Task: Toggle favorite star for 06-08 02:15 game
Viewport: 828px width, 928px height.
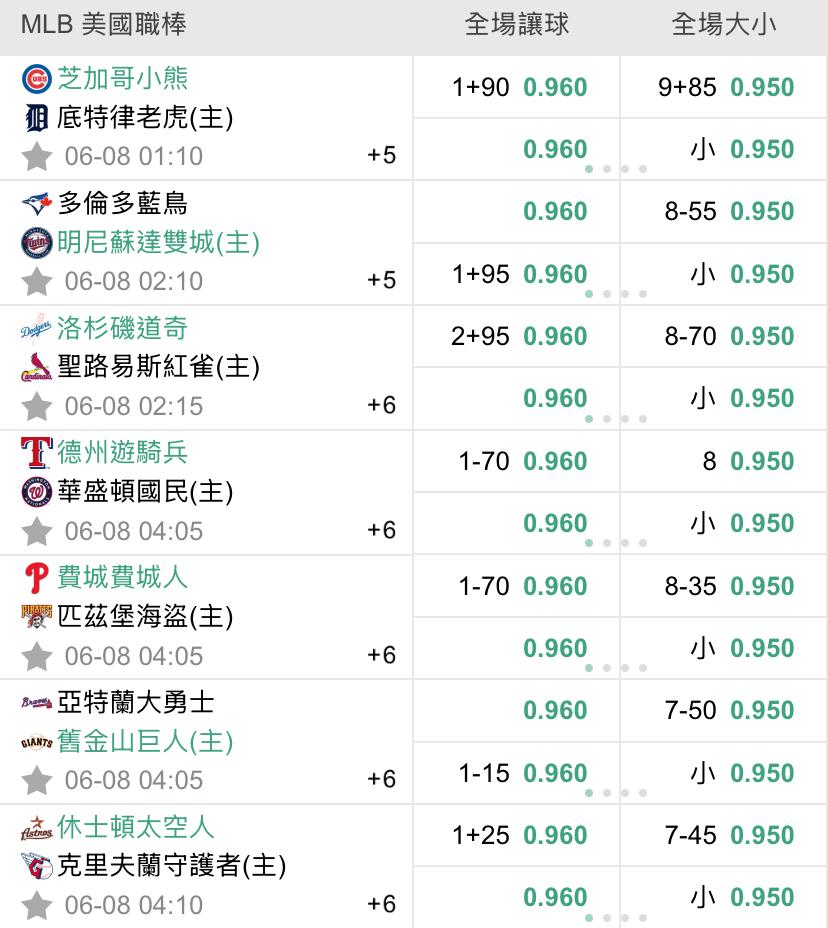Action: click(37, 406)
